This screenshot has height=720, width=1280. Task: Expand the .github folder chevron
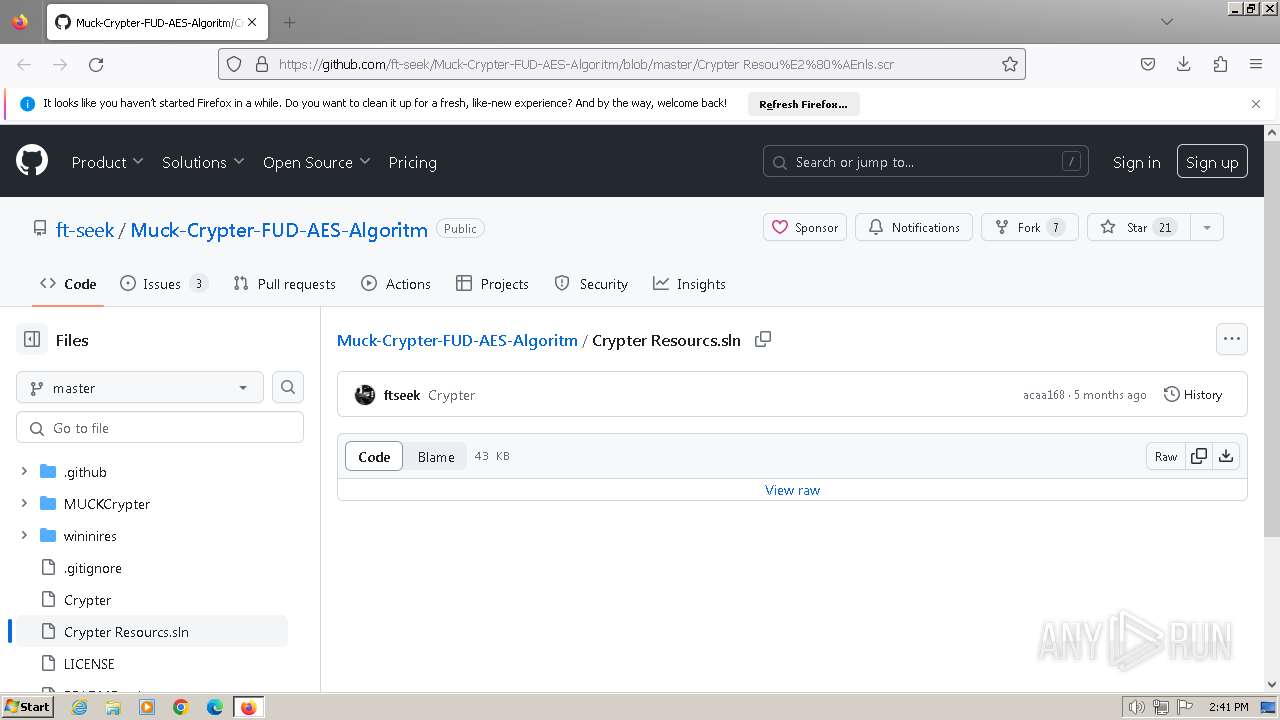point(24,472)
